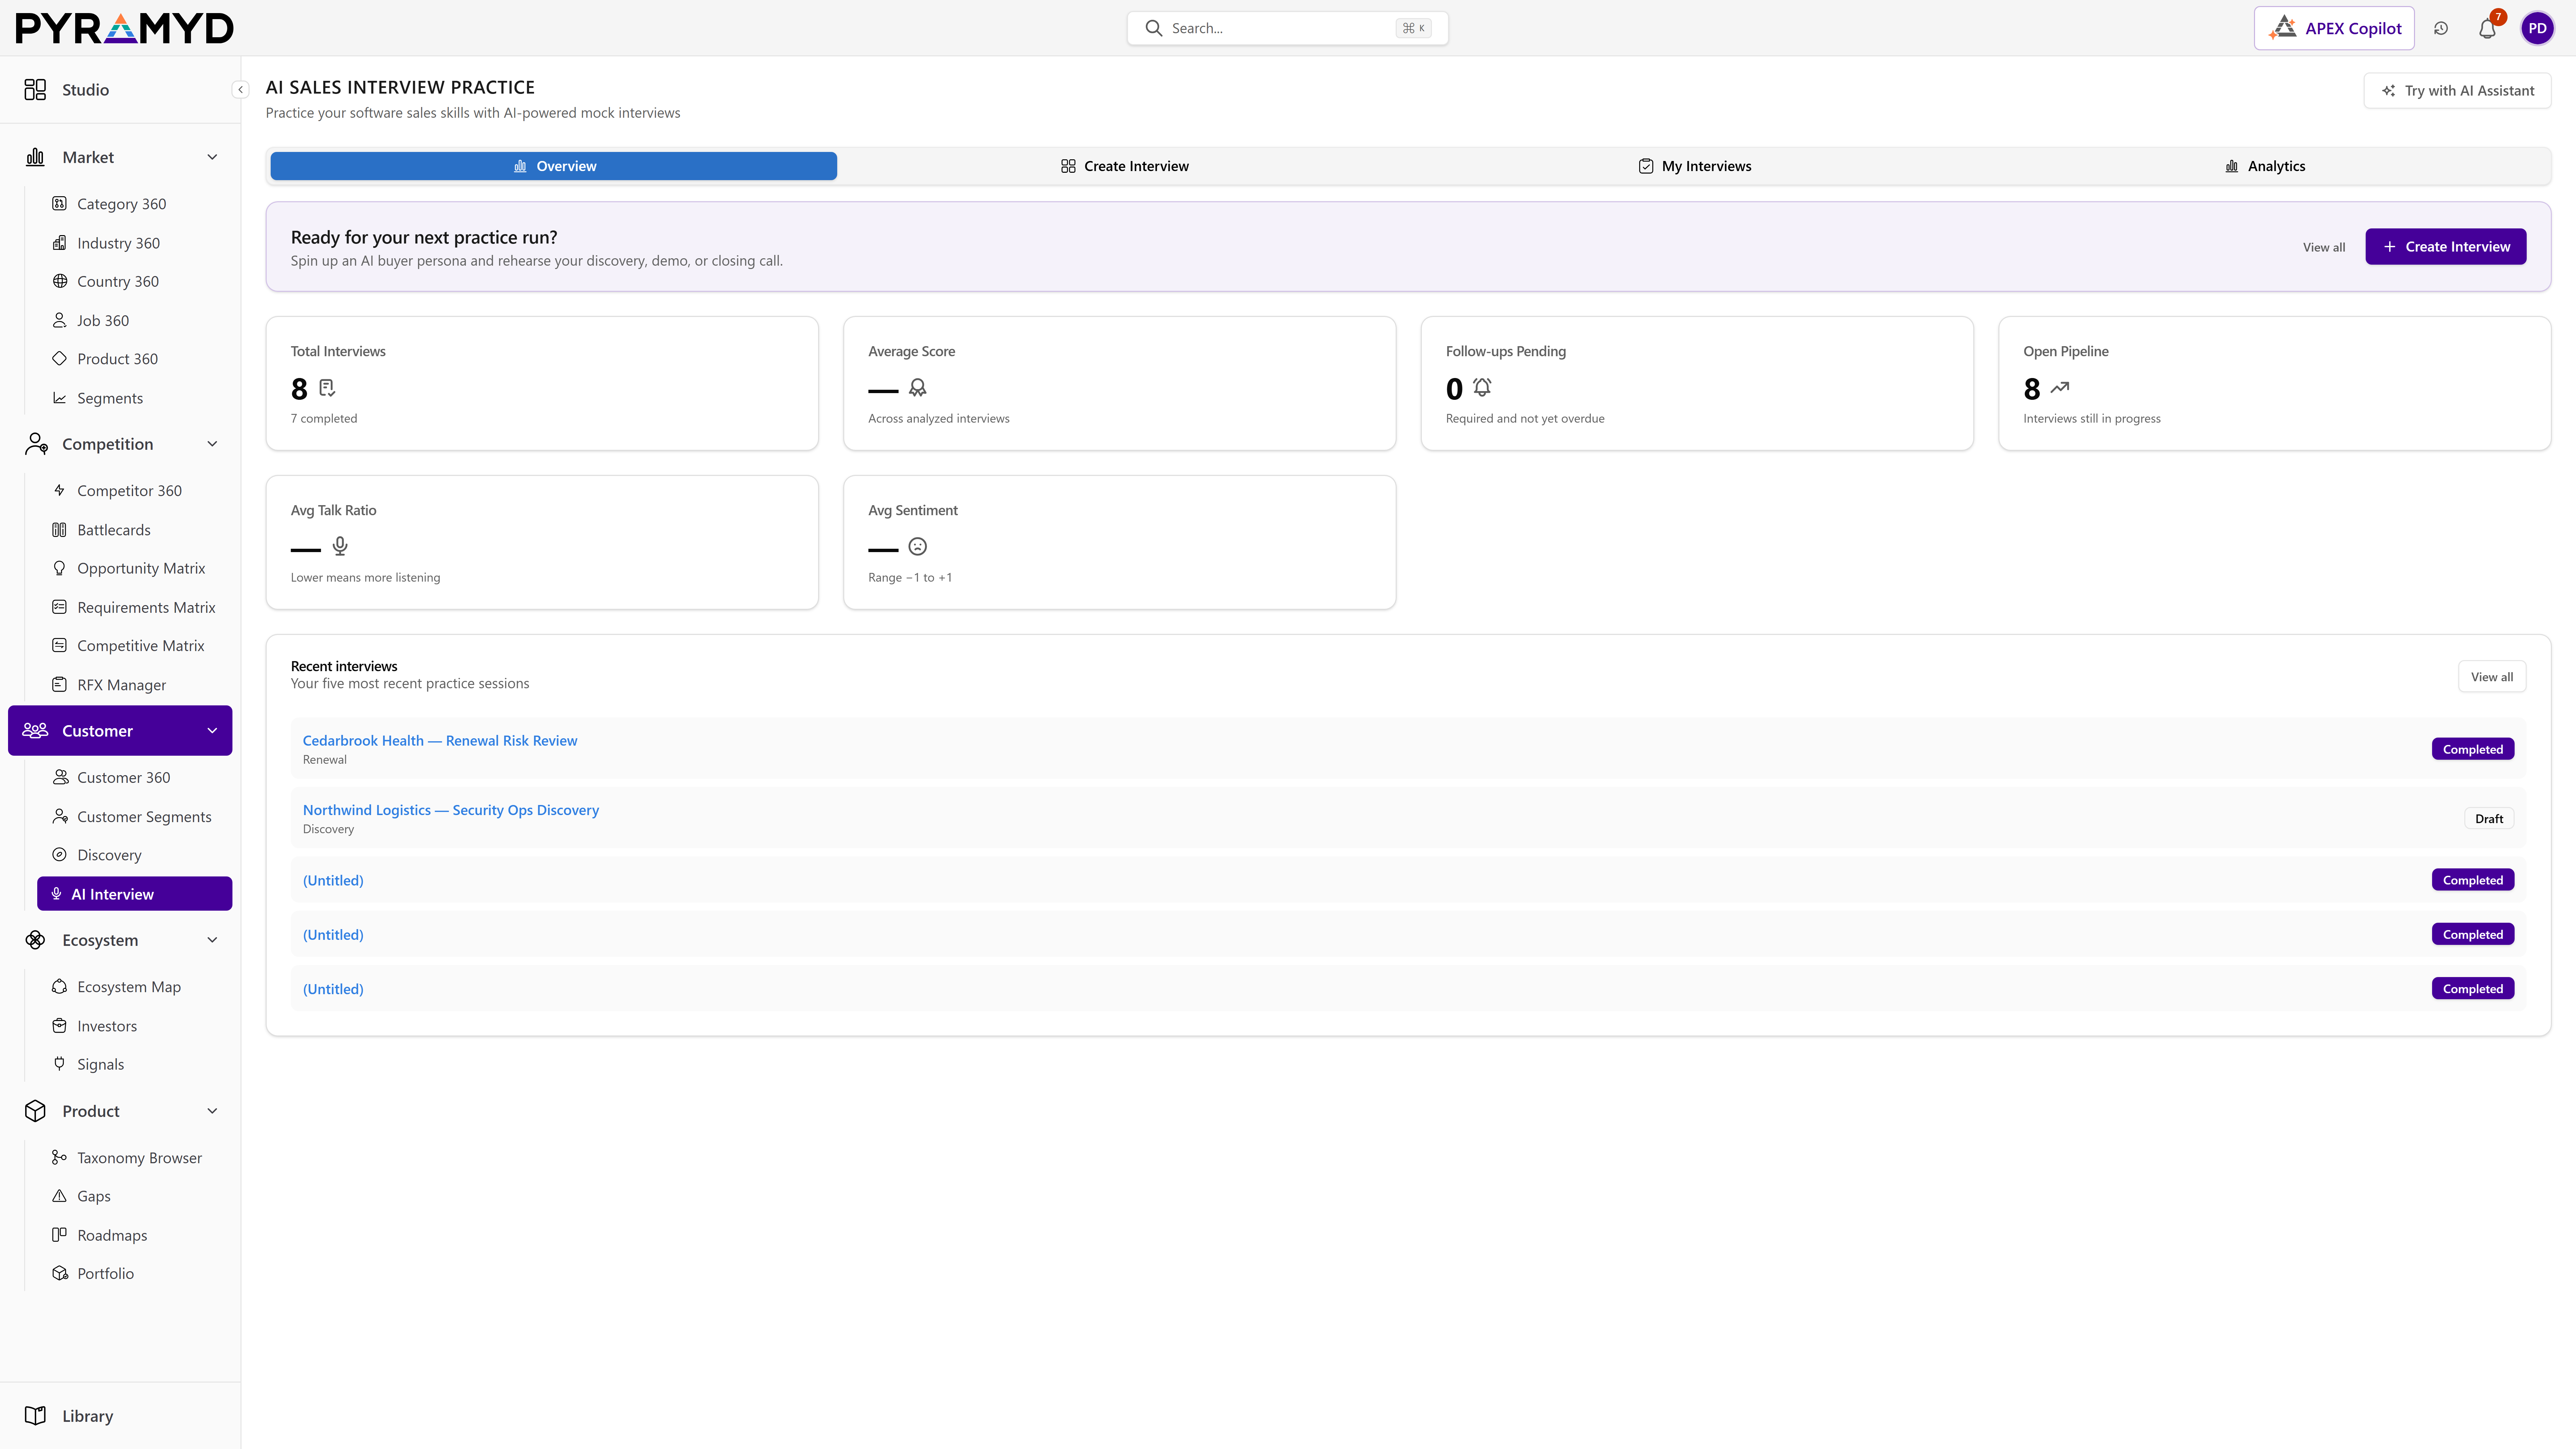Click the Total Interviews card icon
Viewport: 2576px width, 1449px height.
pyautogui.click(x=327, y=388)
